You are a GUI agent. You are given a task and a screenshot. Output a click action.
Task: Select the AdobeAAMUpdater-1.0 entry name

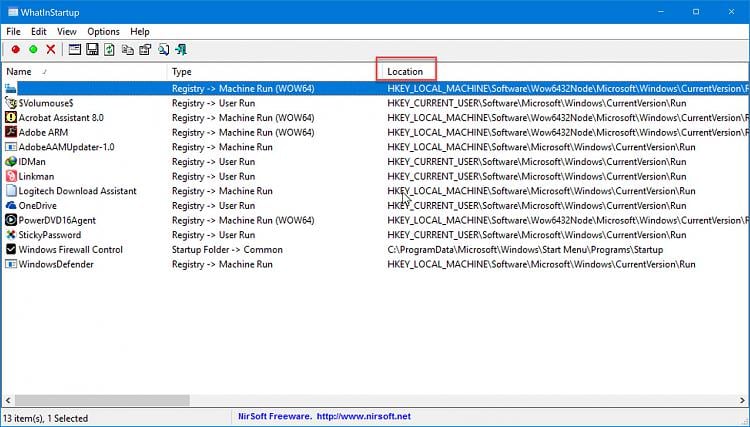pyautogui.click(x=66, y=147)
